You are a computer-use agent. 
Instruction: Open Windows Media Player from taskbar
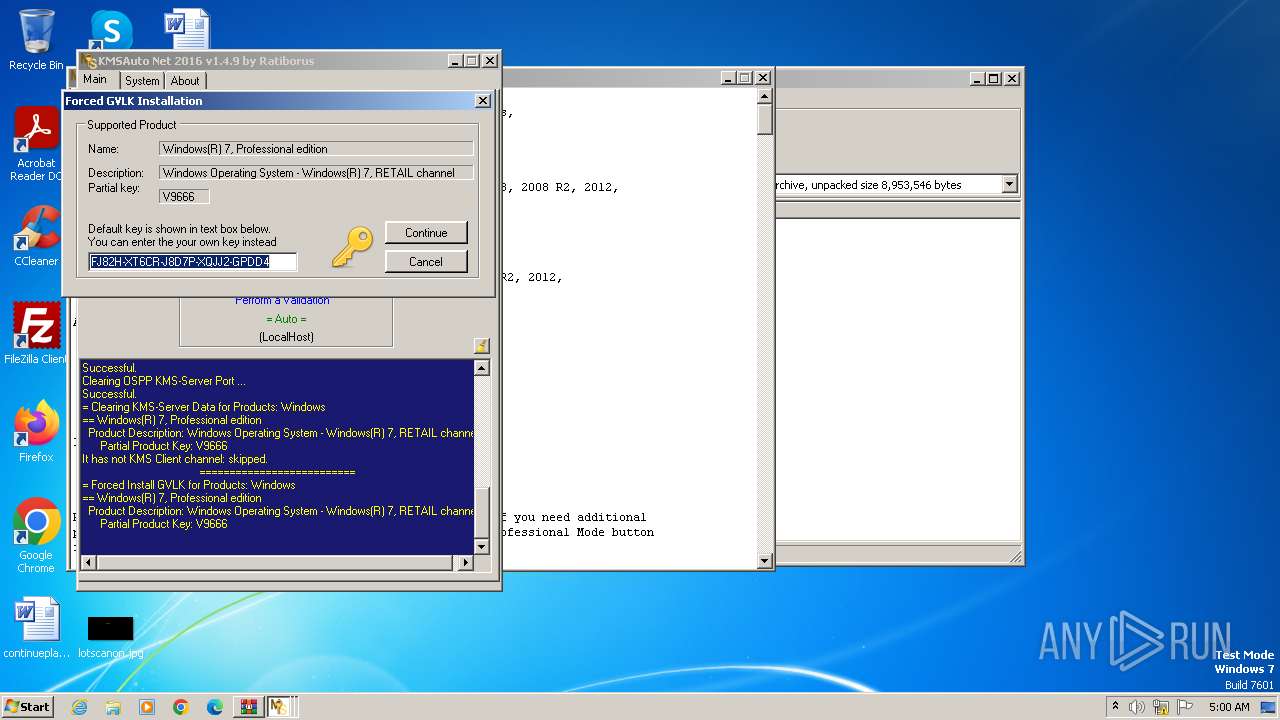(147, 707)
